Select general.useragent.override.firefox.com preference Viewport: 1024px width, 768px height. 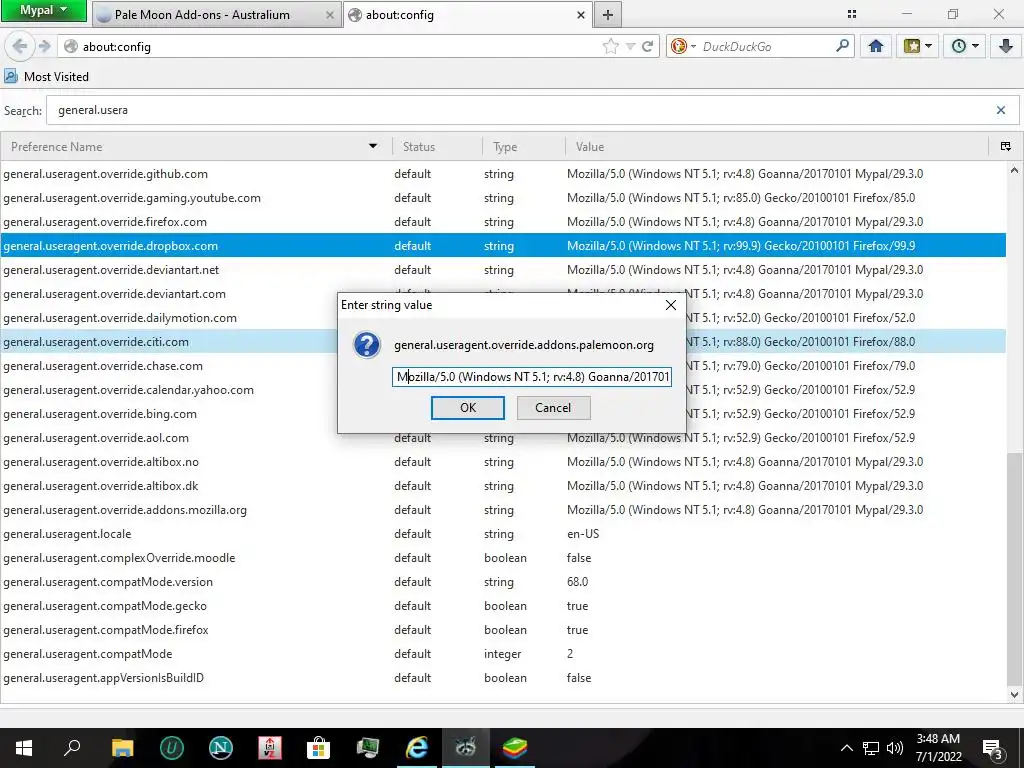(x=503, y=222)
